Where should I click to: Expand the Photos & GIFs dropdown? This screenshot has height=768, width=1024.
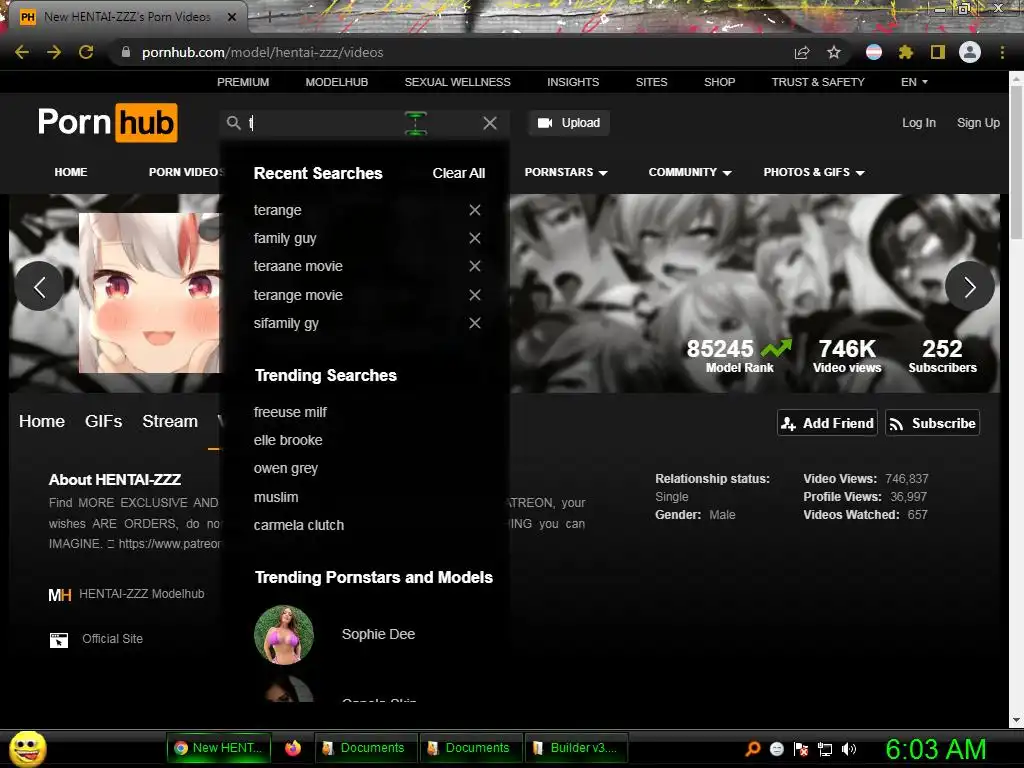click(x=814, y=172)
